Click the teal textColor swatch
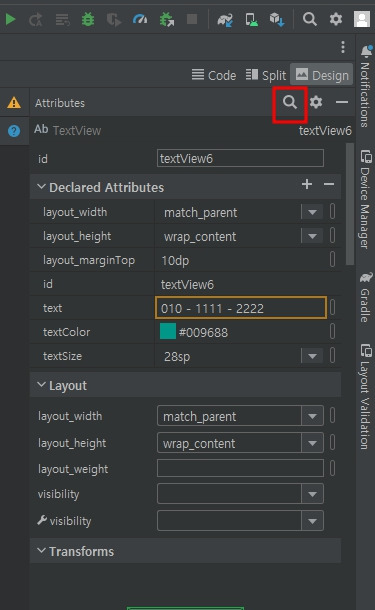The image size is (375, 610). (x=168, y=331)
